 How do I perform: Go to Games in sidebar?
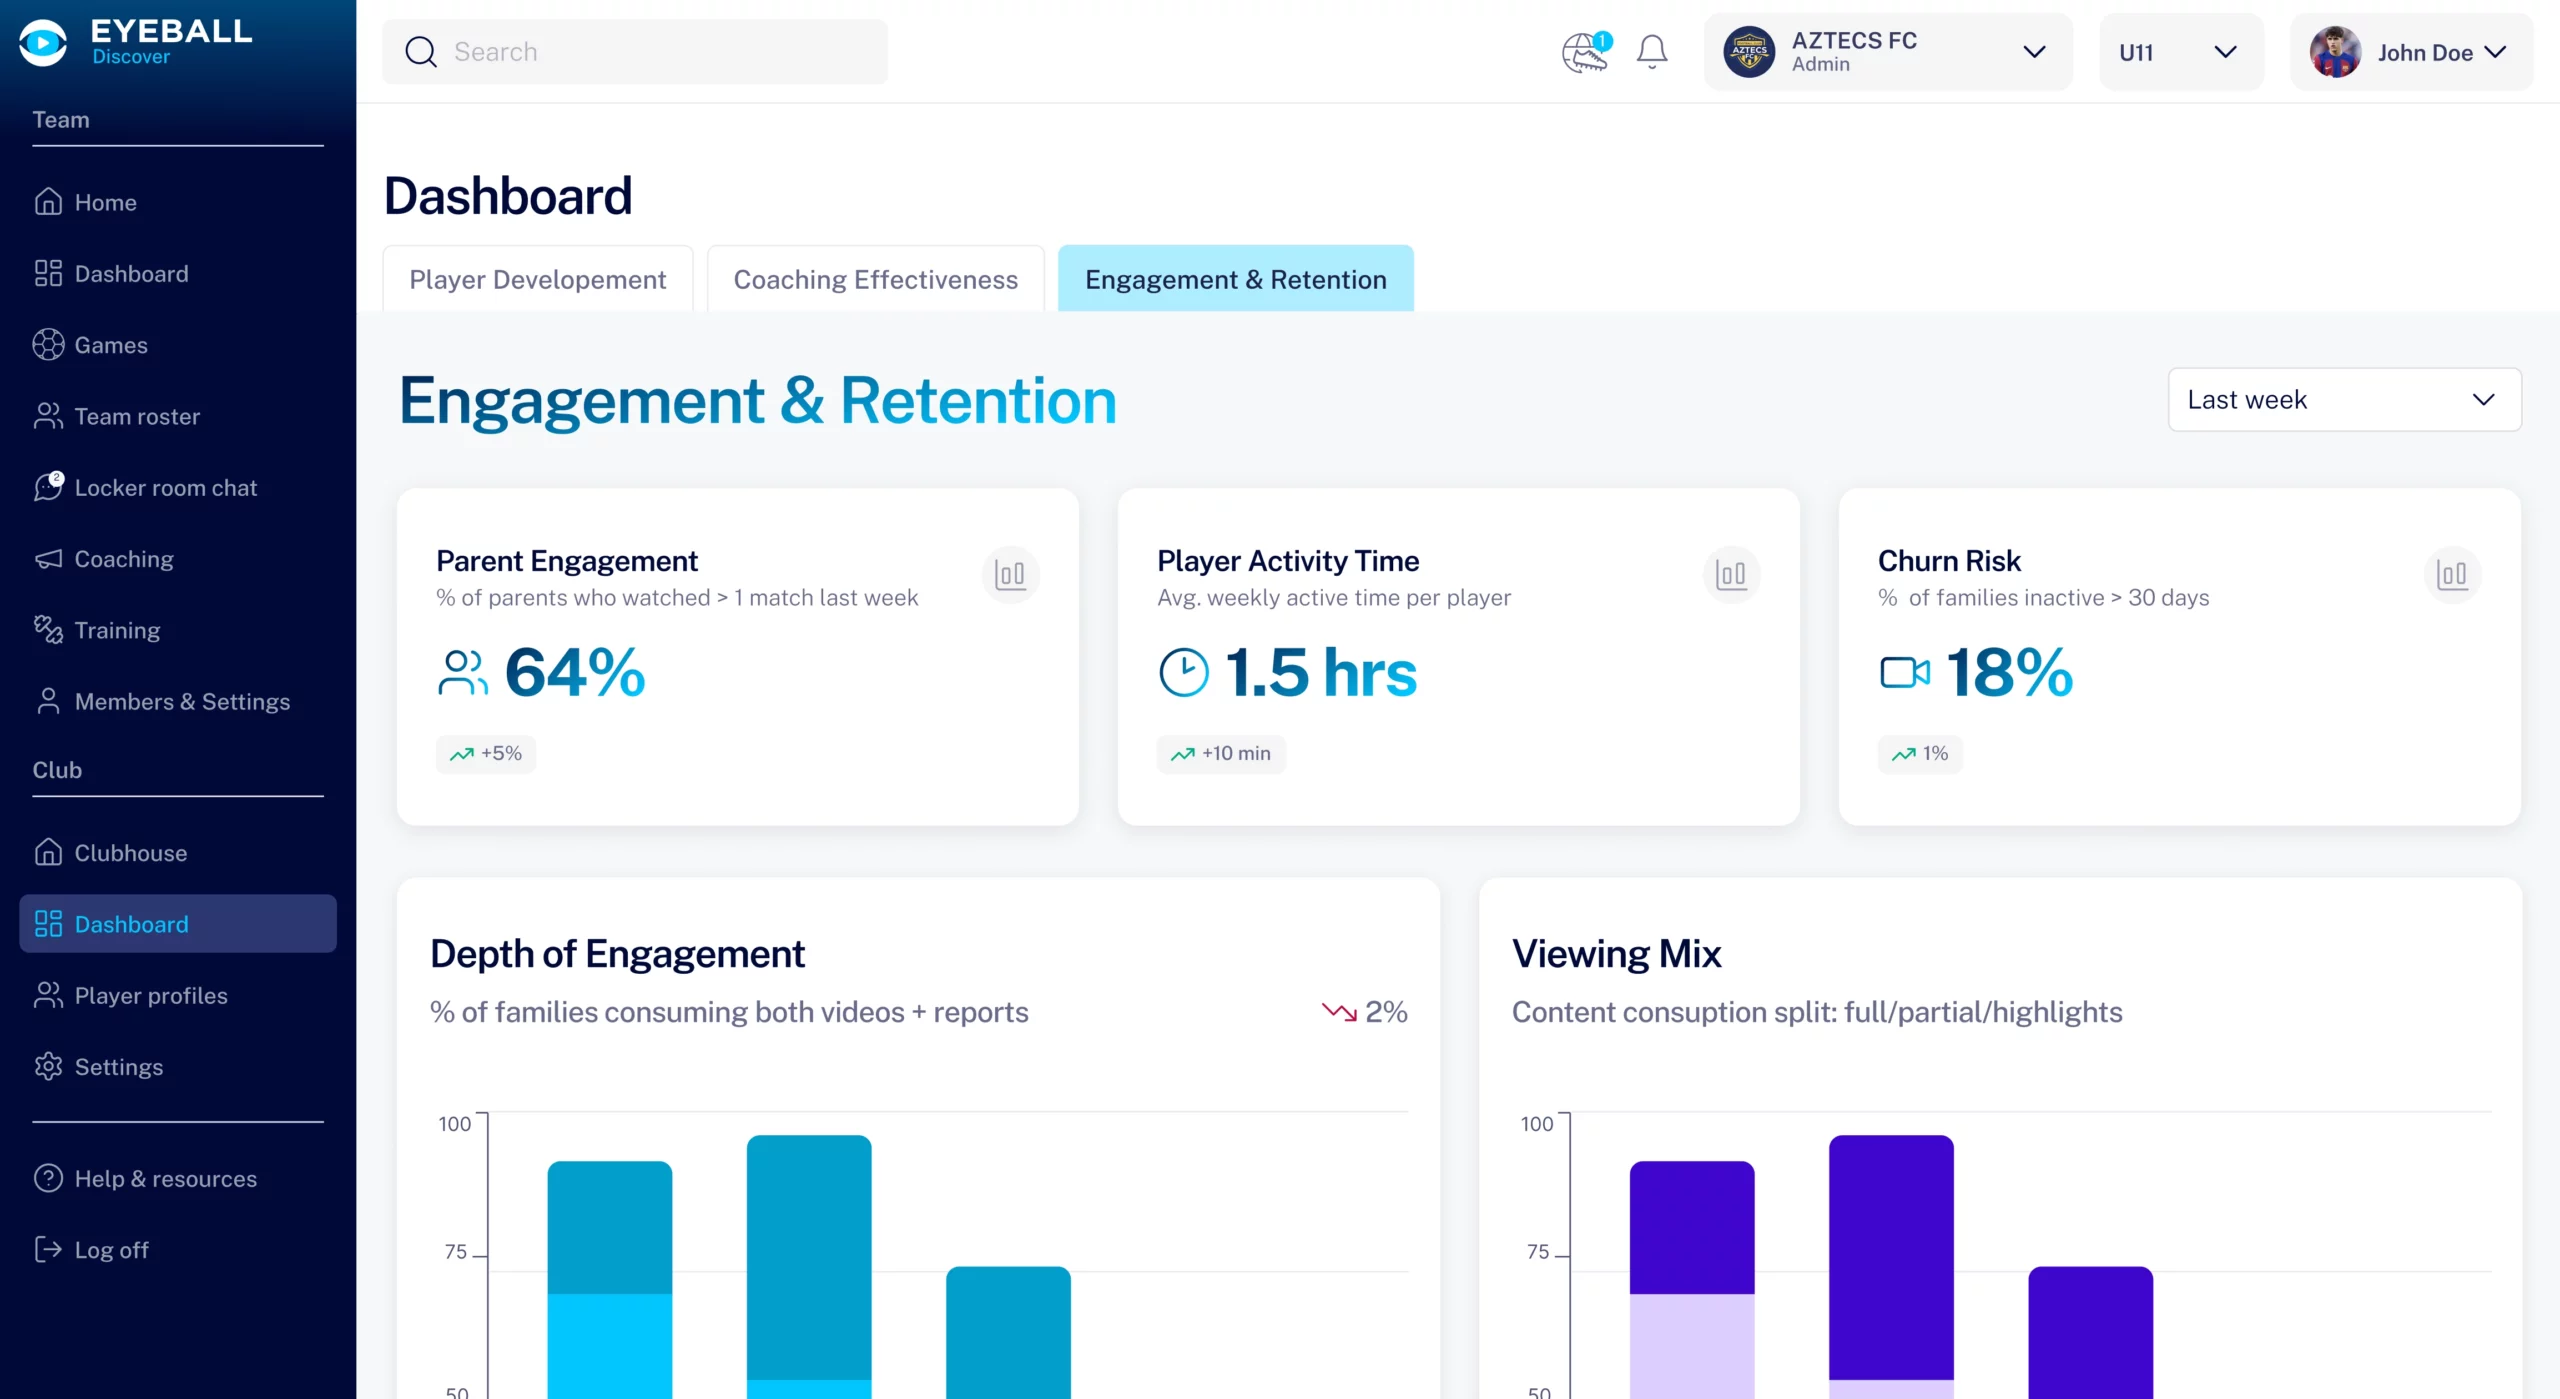(x=110, y=345)
